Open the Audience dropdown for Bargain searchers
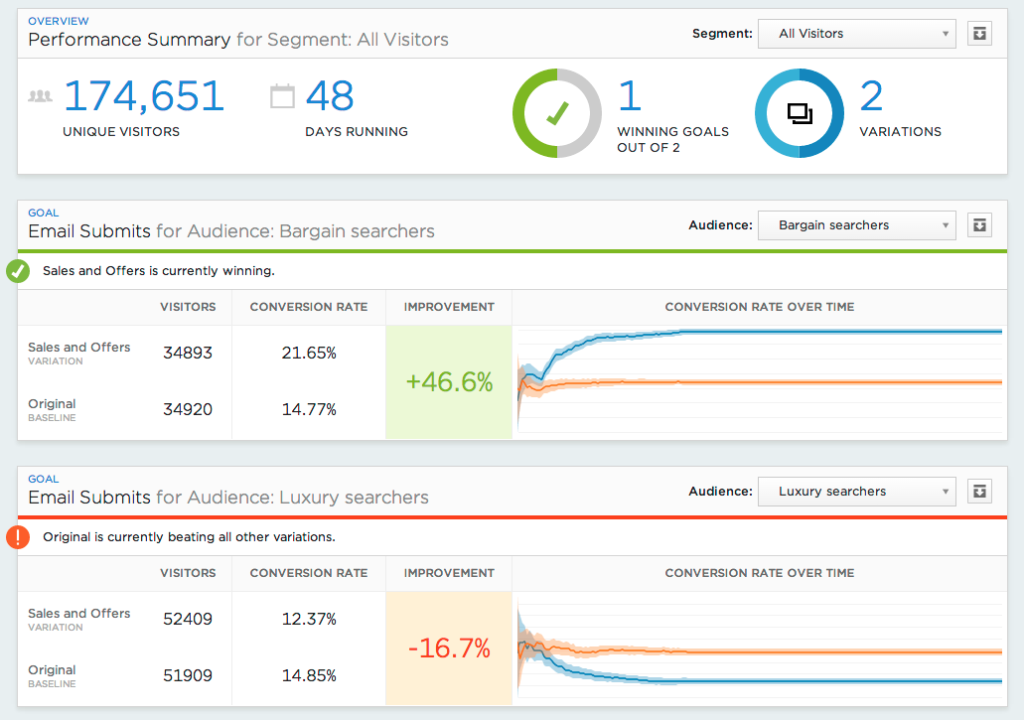1024x720 pixels. pyautogui.click(x=856, y=225)
